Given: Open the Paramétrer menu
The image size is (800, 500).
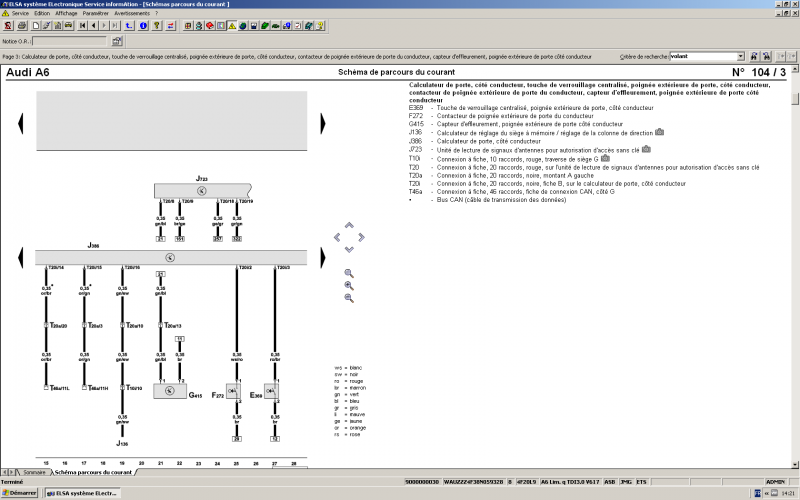Looking at the screenshot, I should click(95, 13).
